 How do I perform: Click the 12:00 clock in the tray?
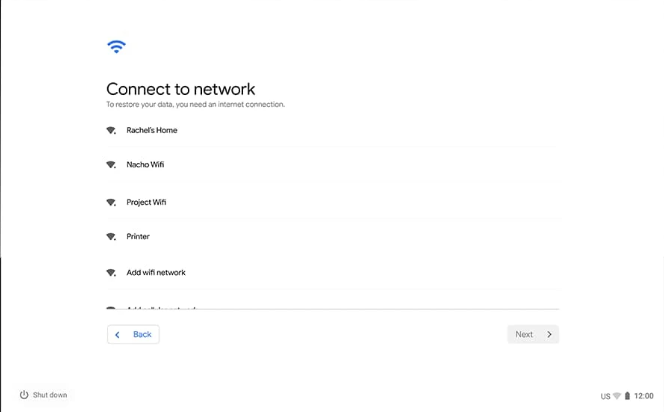[644, 396]
